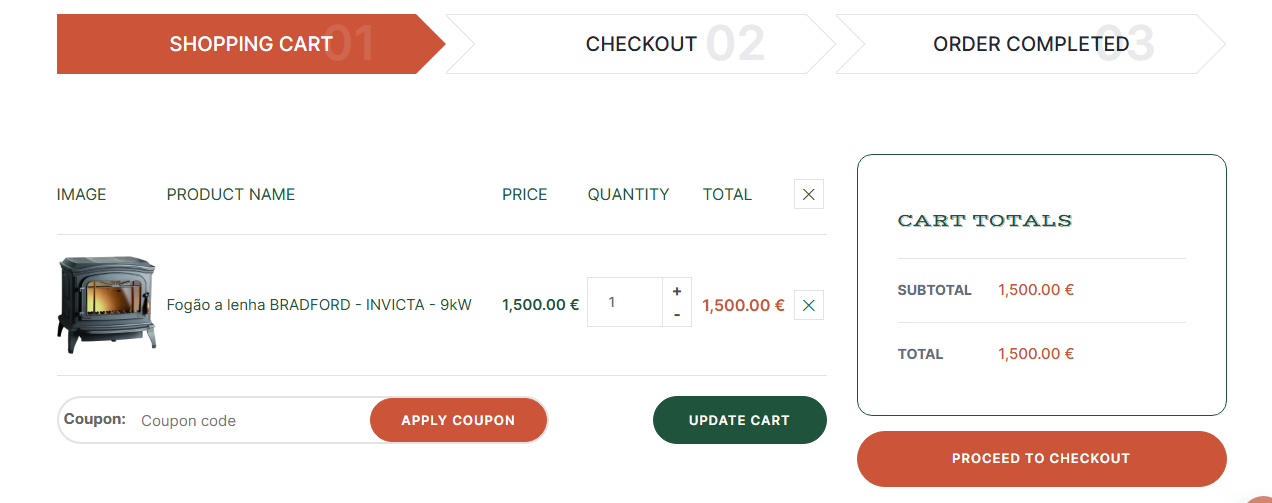Image resolution: width=1272 pixels, height=503 pixels.
Task: Decrease quantity with the minus button
Action: [677, 315]
